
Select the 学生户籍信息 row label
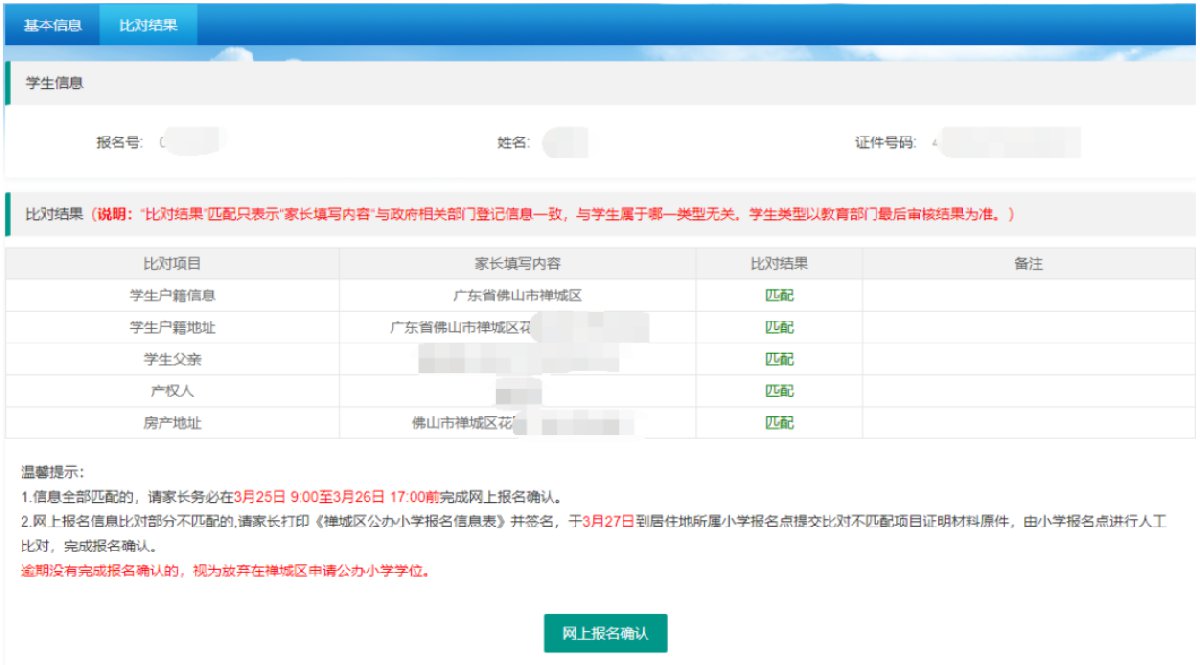click(172, 295)
